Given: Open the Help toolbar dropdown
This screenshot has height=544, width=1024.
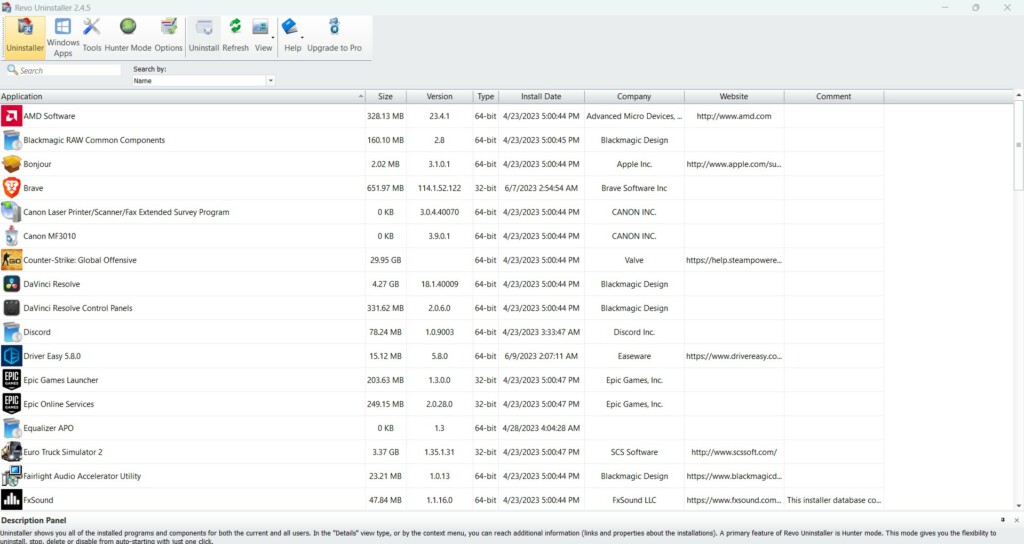Looking at the screenshot, I should 292,35.
